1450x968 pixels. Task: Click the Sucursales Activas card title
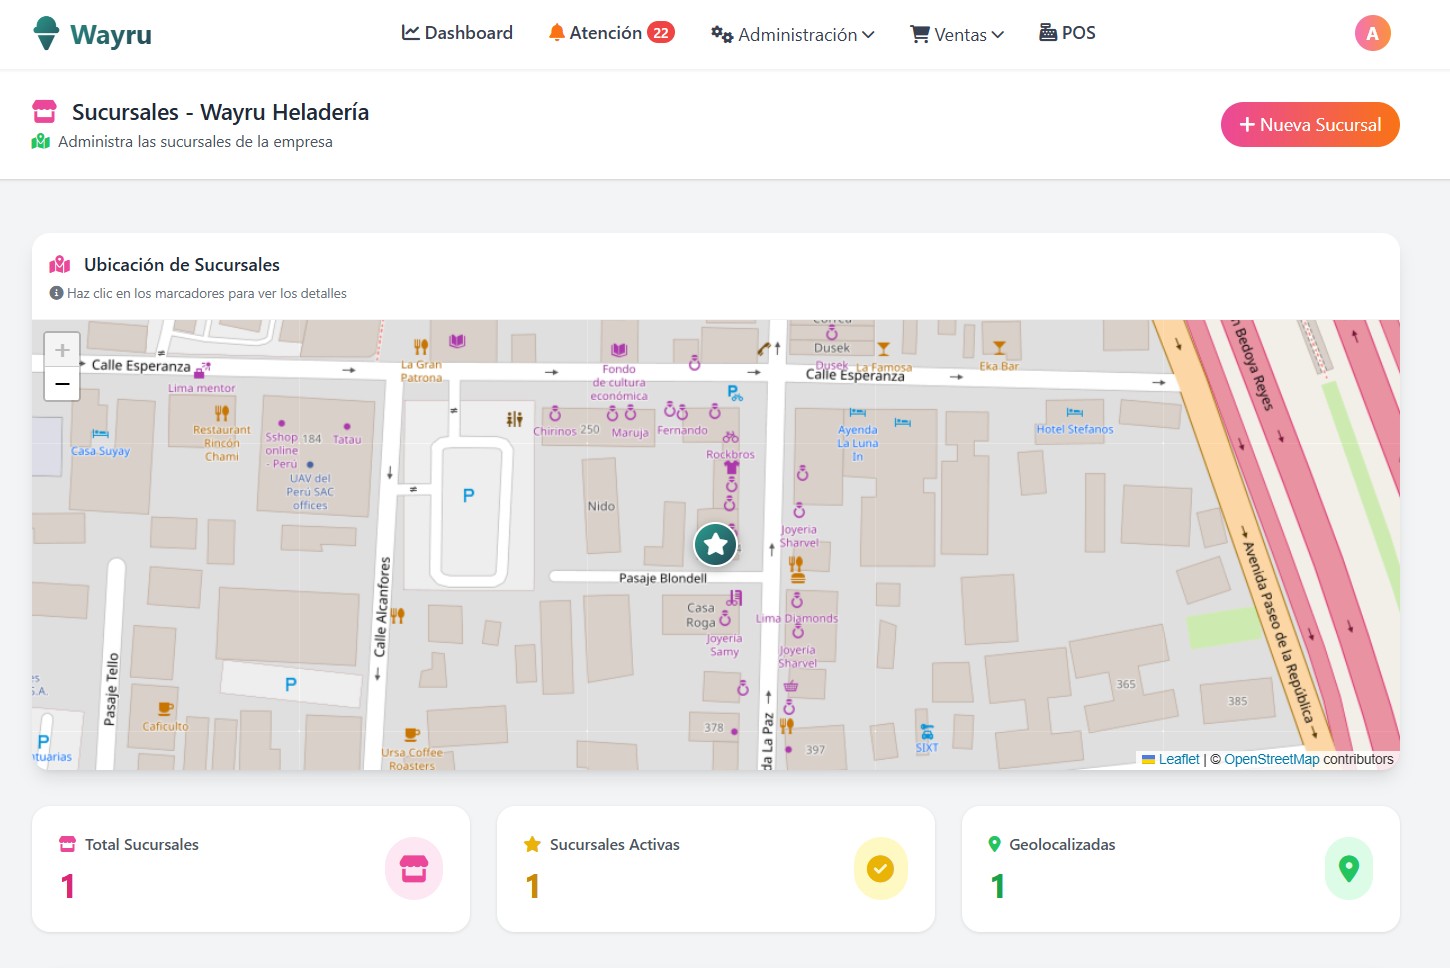click(x=614, y=844)
